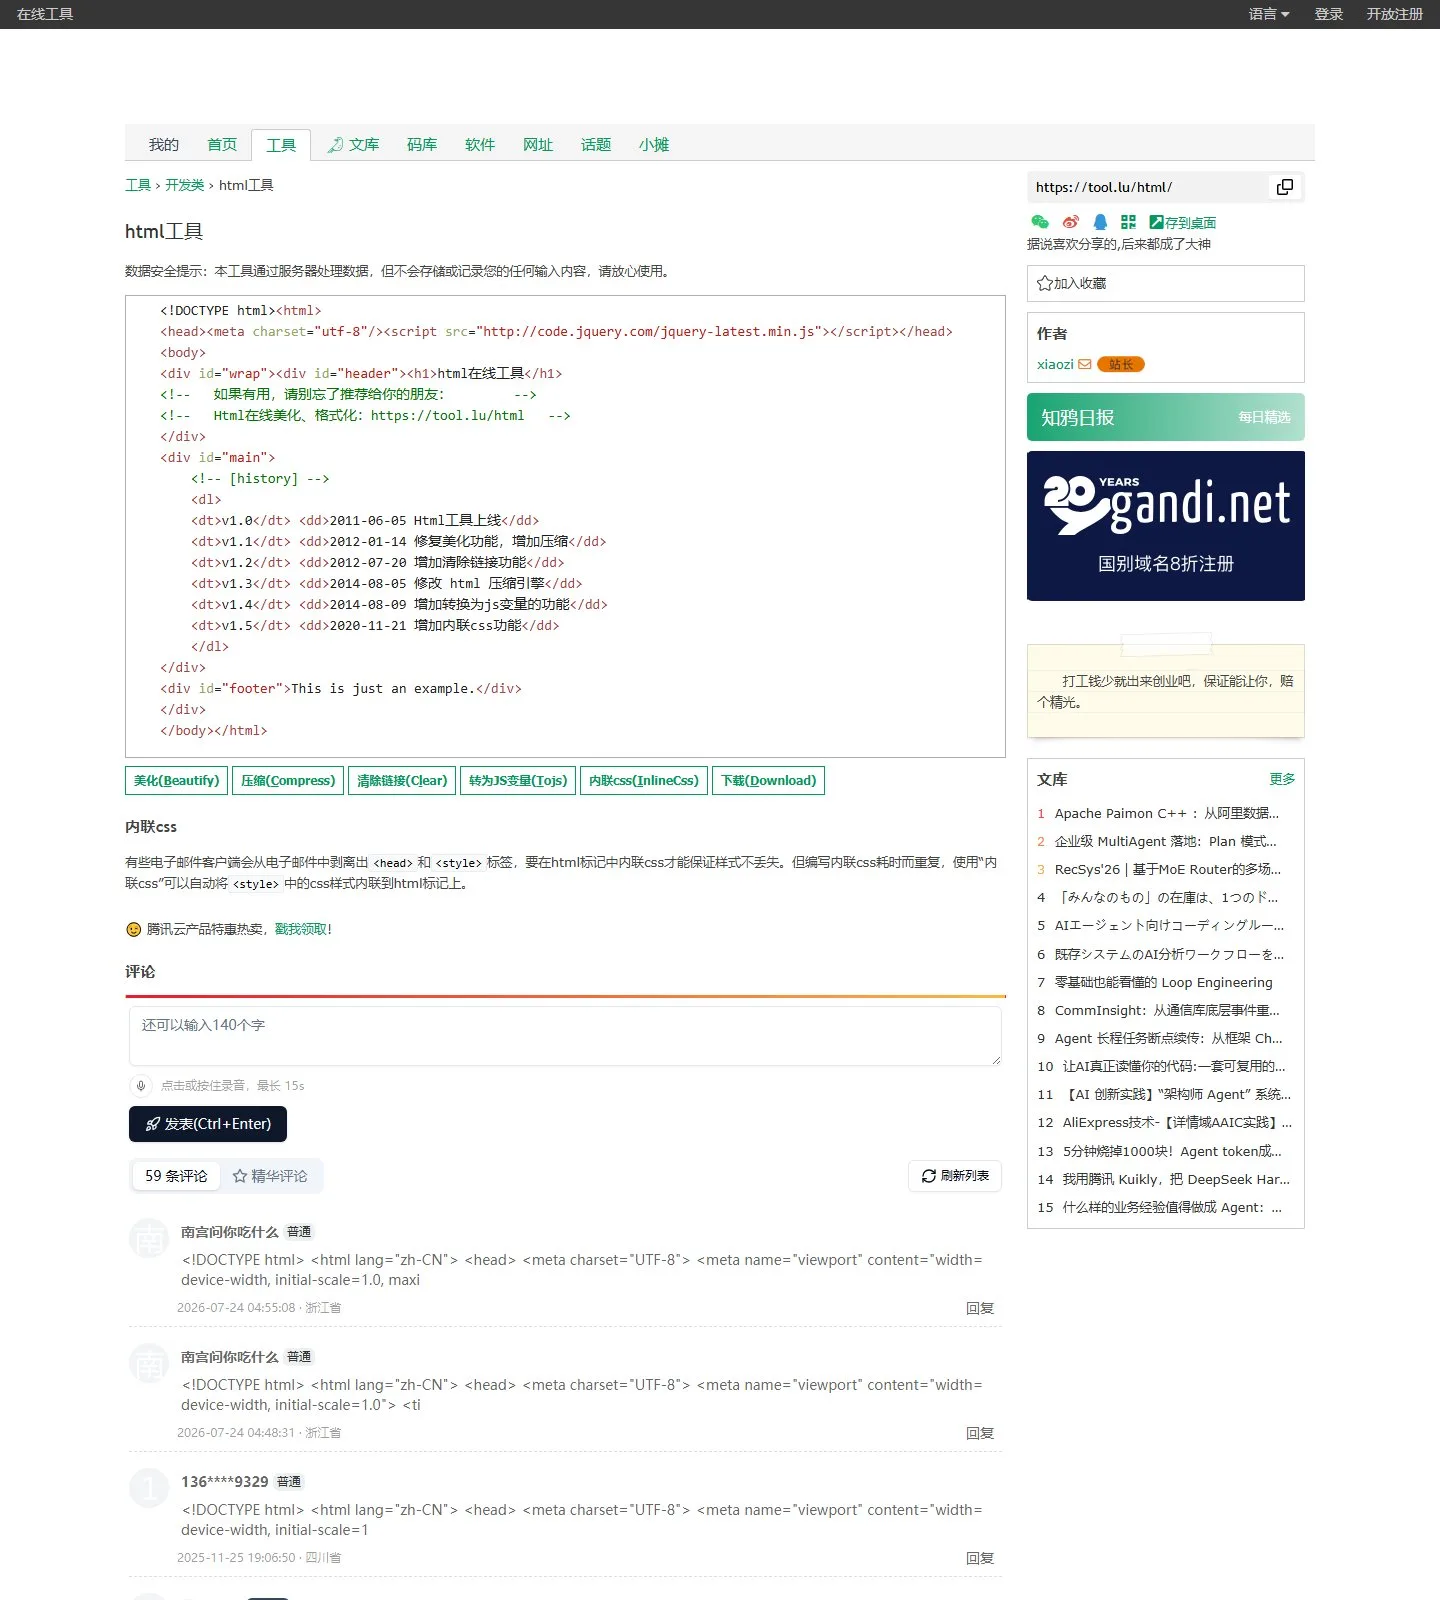Switch to the 首页 tab
Image resolution: width=1440 pixels, height=1600 pixels.
222,145
